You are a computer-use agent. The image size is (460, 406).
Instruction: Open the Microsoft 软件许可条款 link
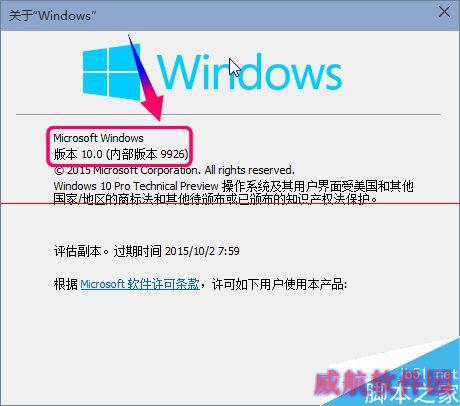pyautogui.click(x=140, y=284)
